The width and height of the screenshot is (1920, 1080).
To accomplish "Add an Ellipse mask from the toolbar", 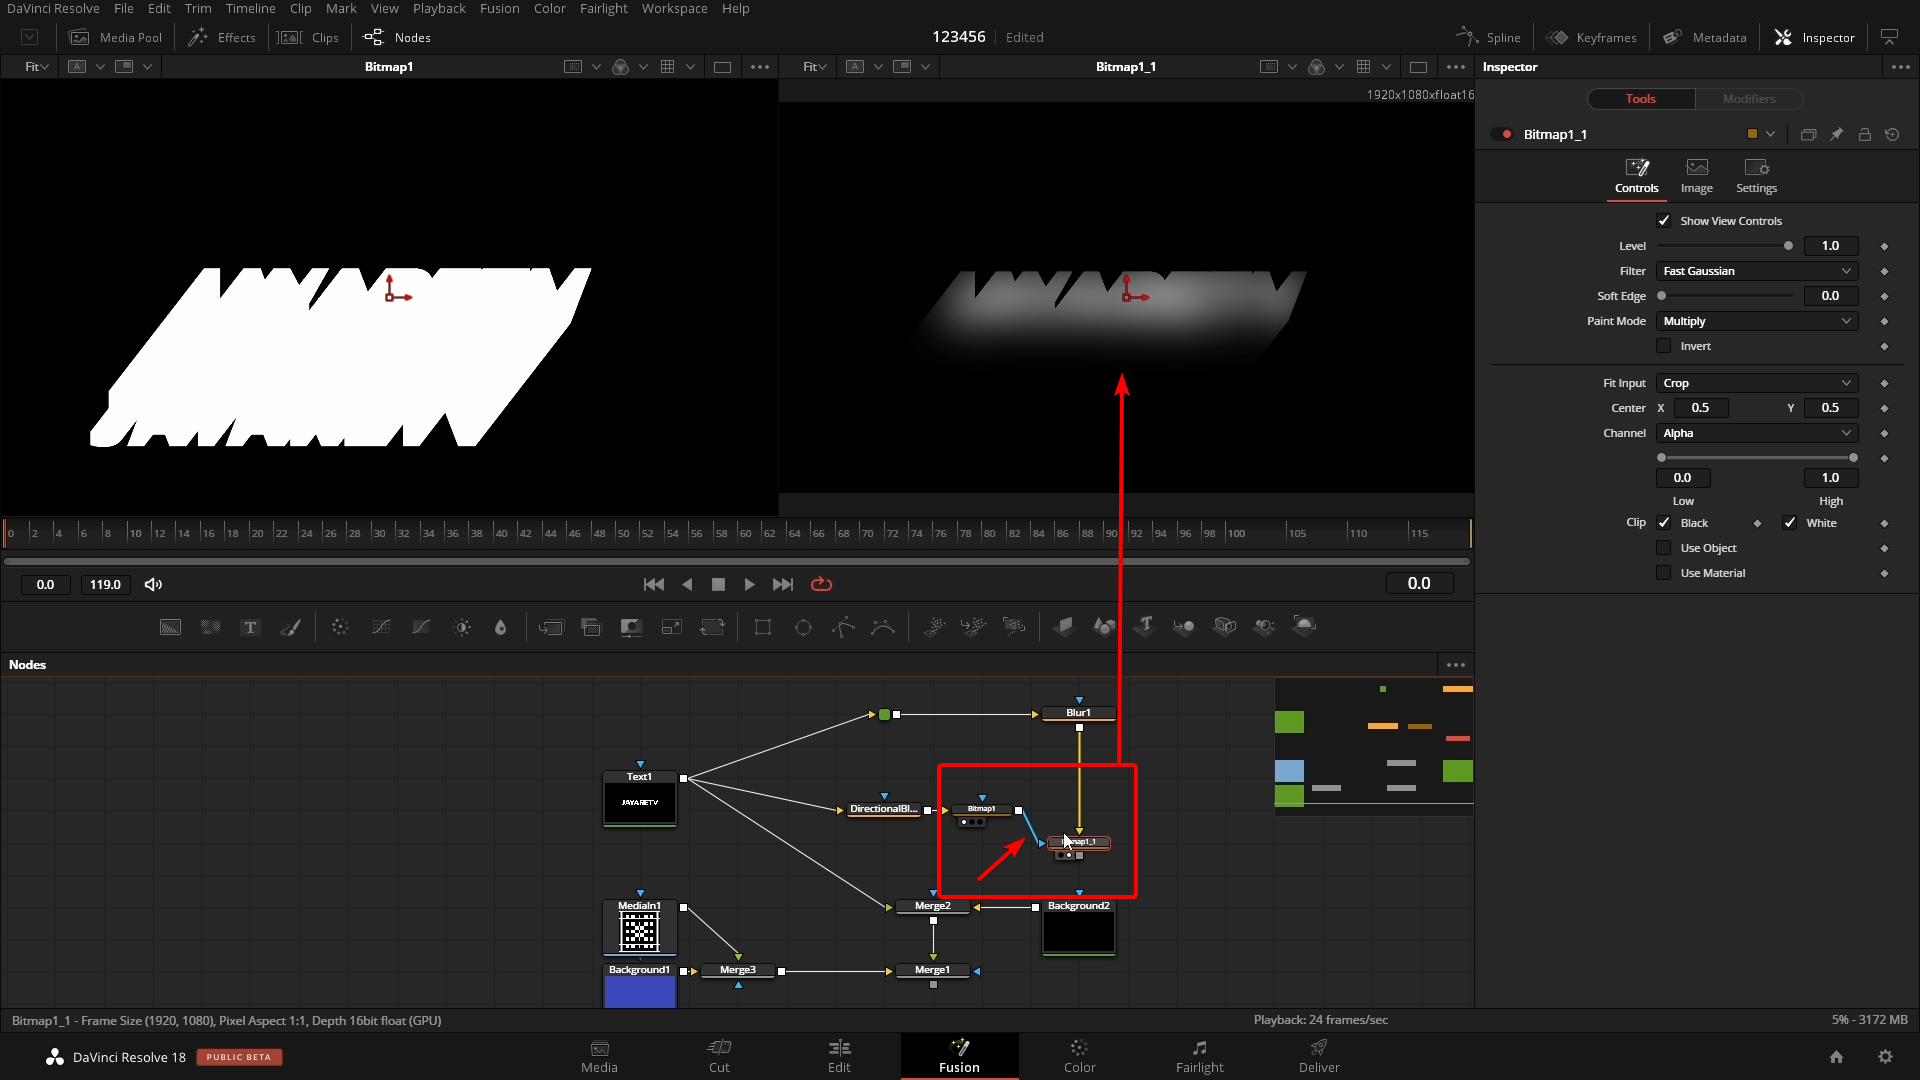I will pos(804,627).
